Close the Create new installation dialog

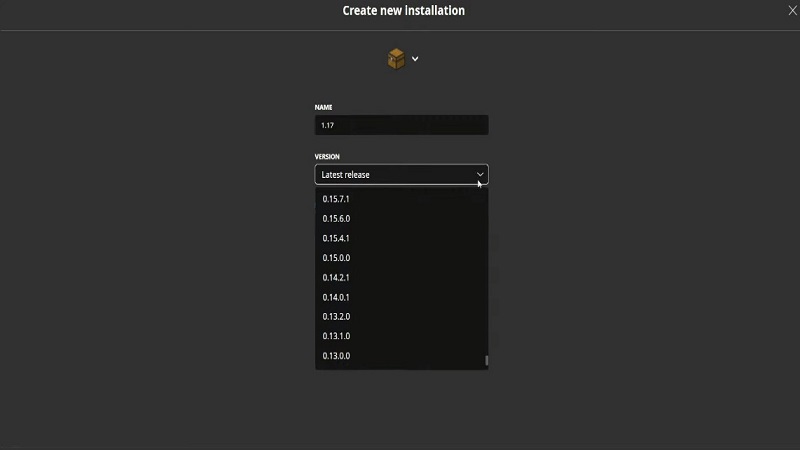coord(792,10)
